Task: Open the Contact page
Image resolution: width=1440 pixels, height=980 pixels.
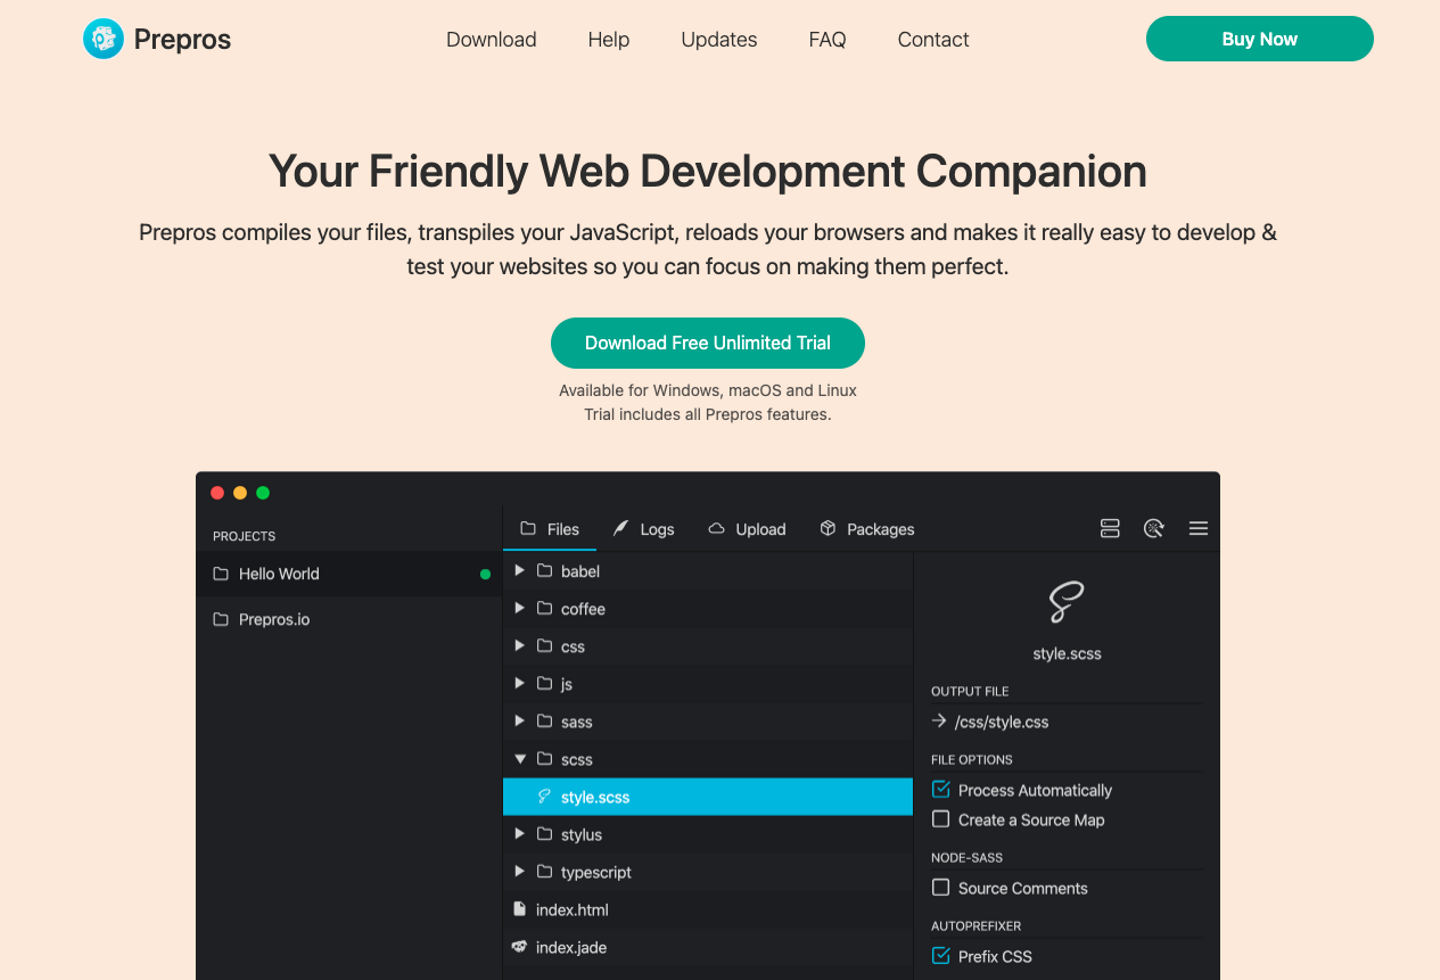Action: point(933,39)
